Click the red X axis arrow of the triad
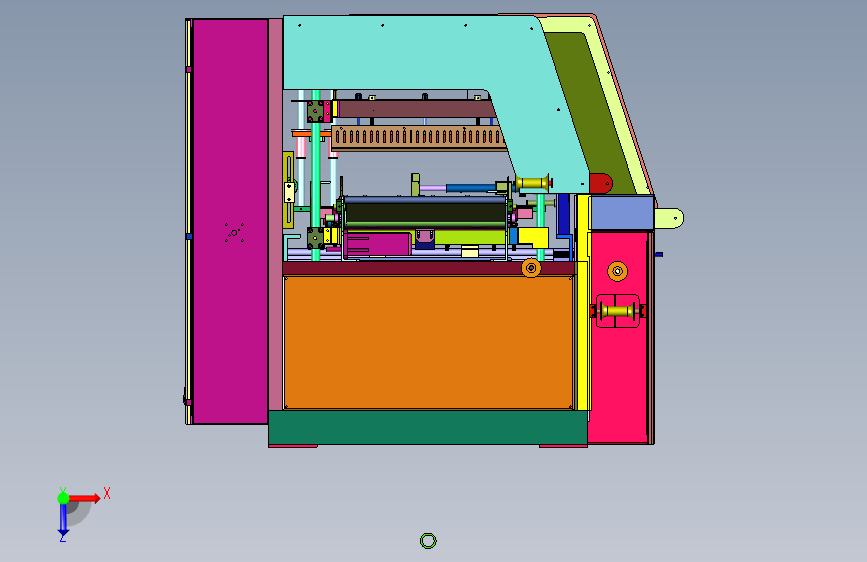867x562 pixels. coord(84,498)
